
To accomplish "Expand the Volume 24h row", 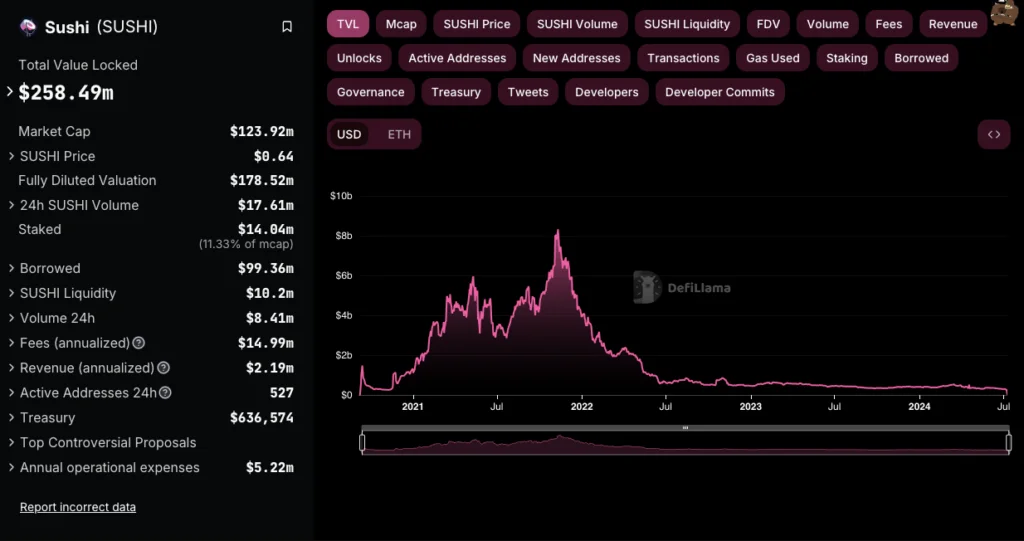I will (x=12, y=318).
